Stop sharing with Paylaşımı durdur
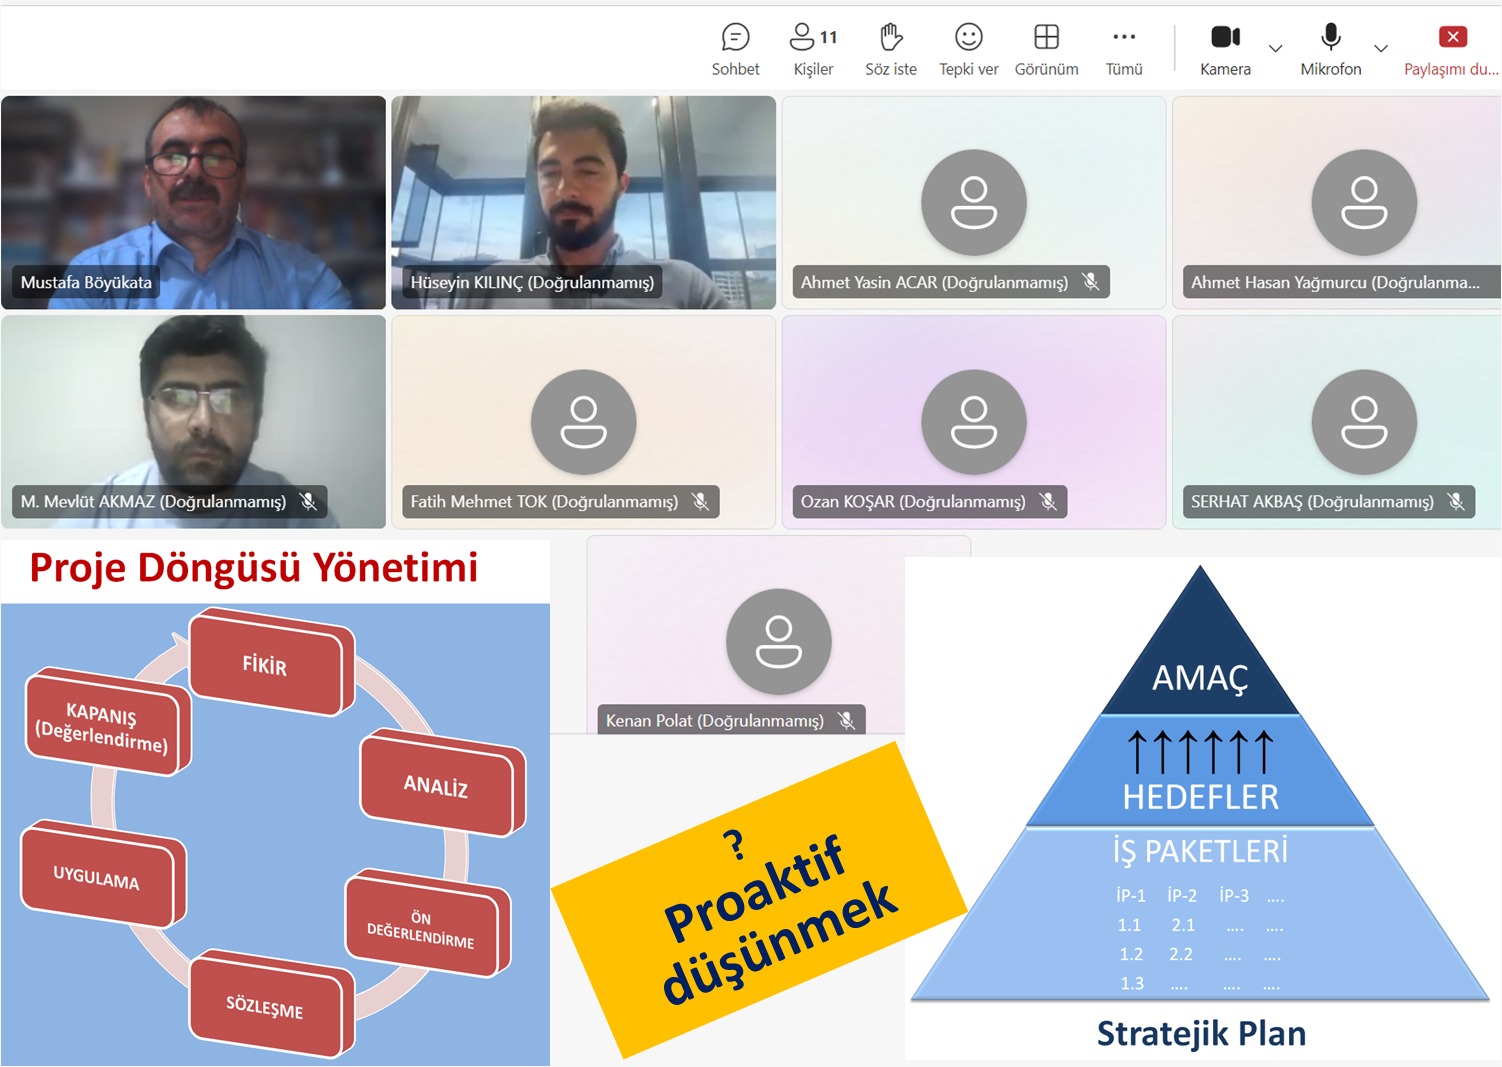 [x=1452, y=49]
